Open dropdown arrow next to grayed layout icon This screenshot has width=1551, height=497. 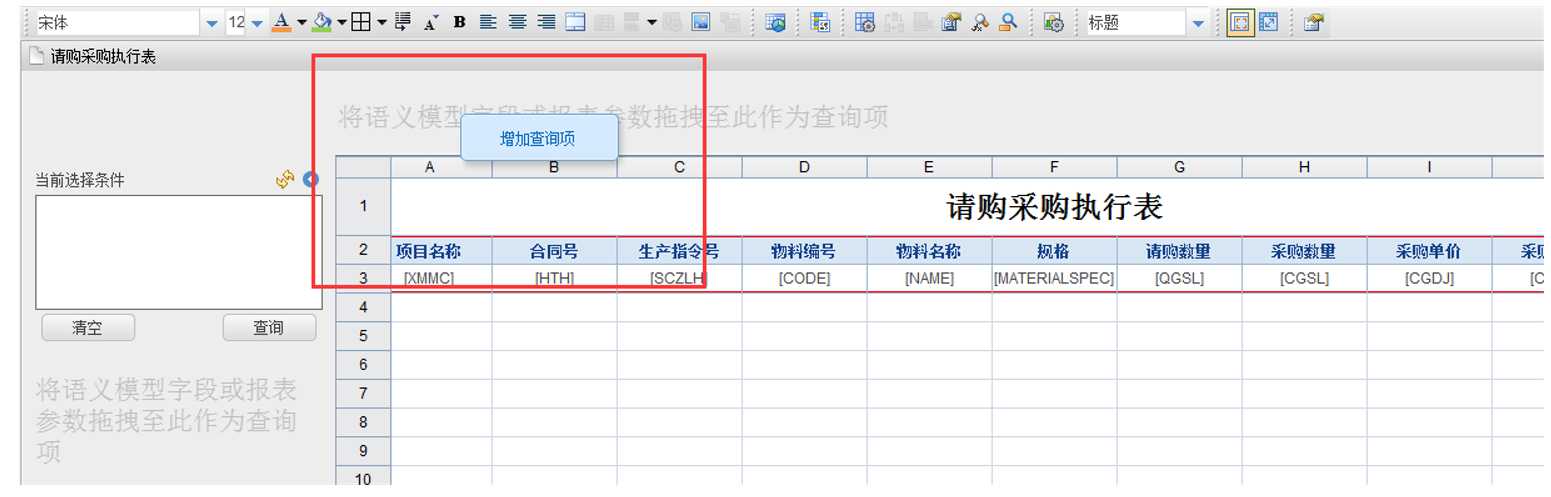point(651,22)
